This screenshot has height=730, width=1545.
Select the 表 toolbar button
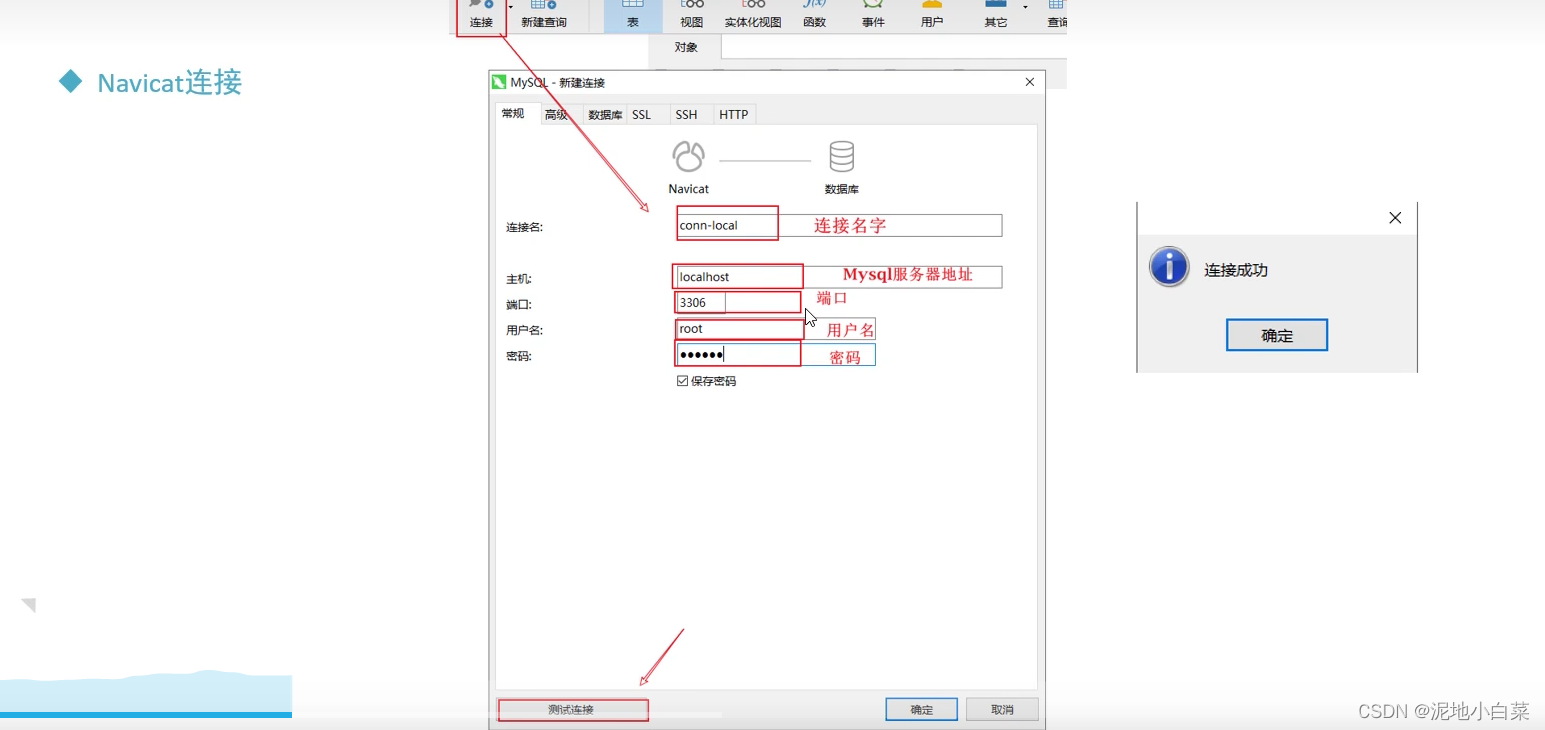click(633, 15)
